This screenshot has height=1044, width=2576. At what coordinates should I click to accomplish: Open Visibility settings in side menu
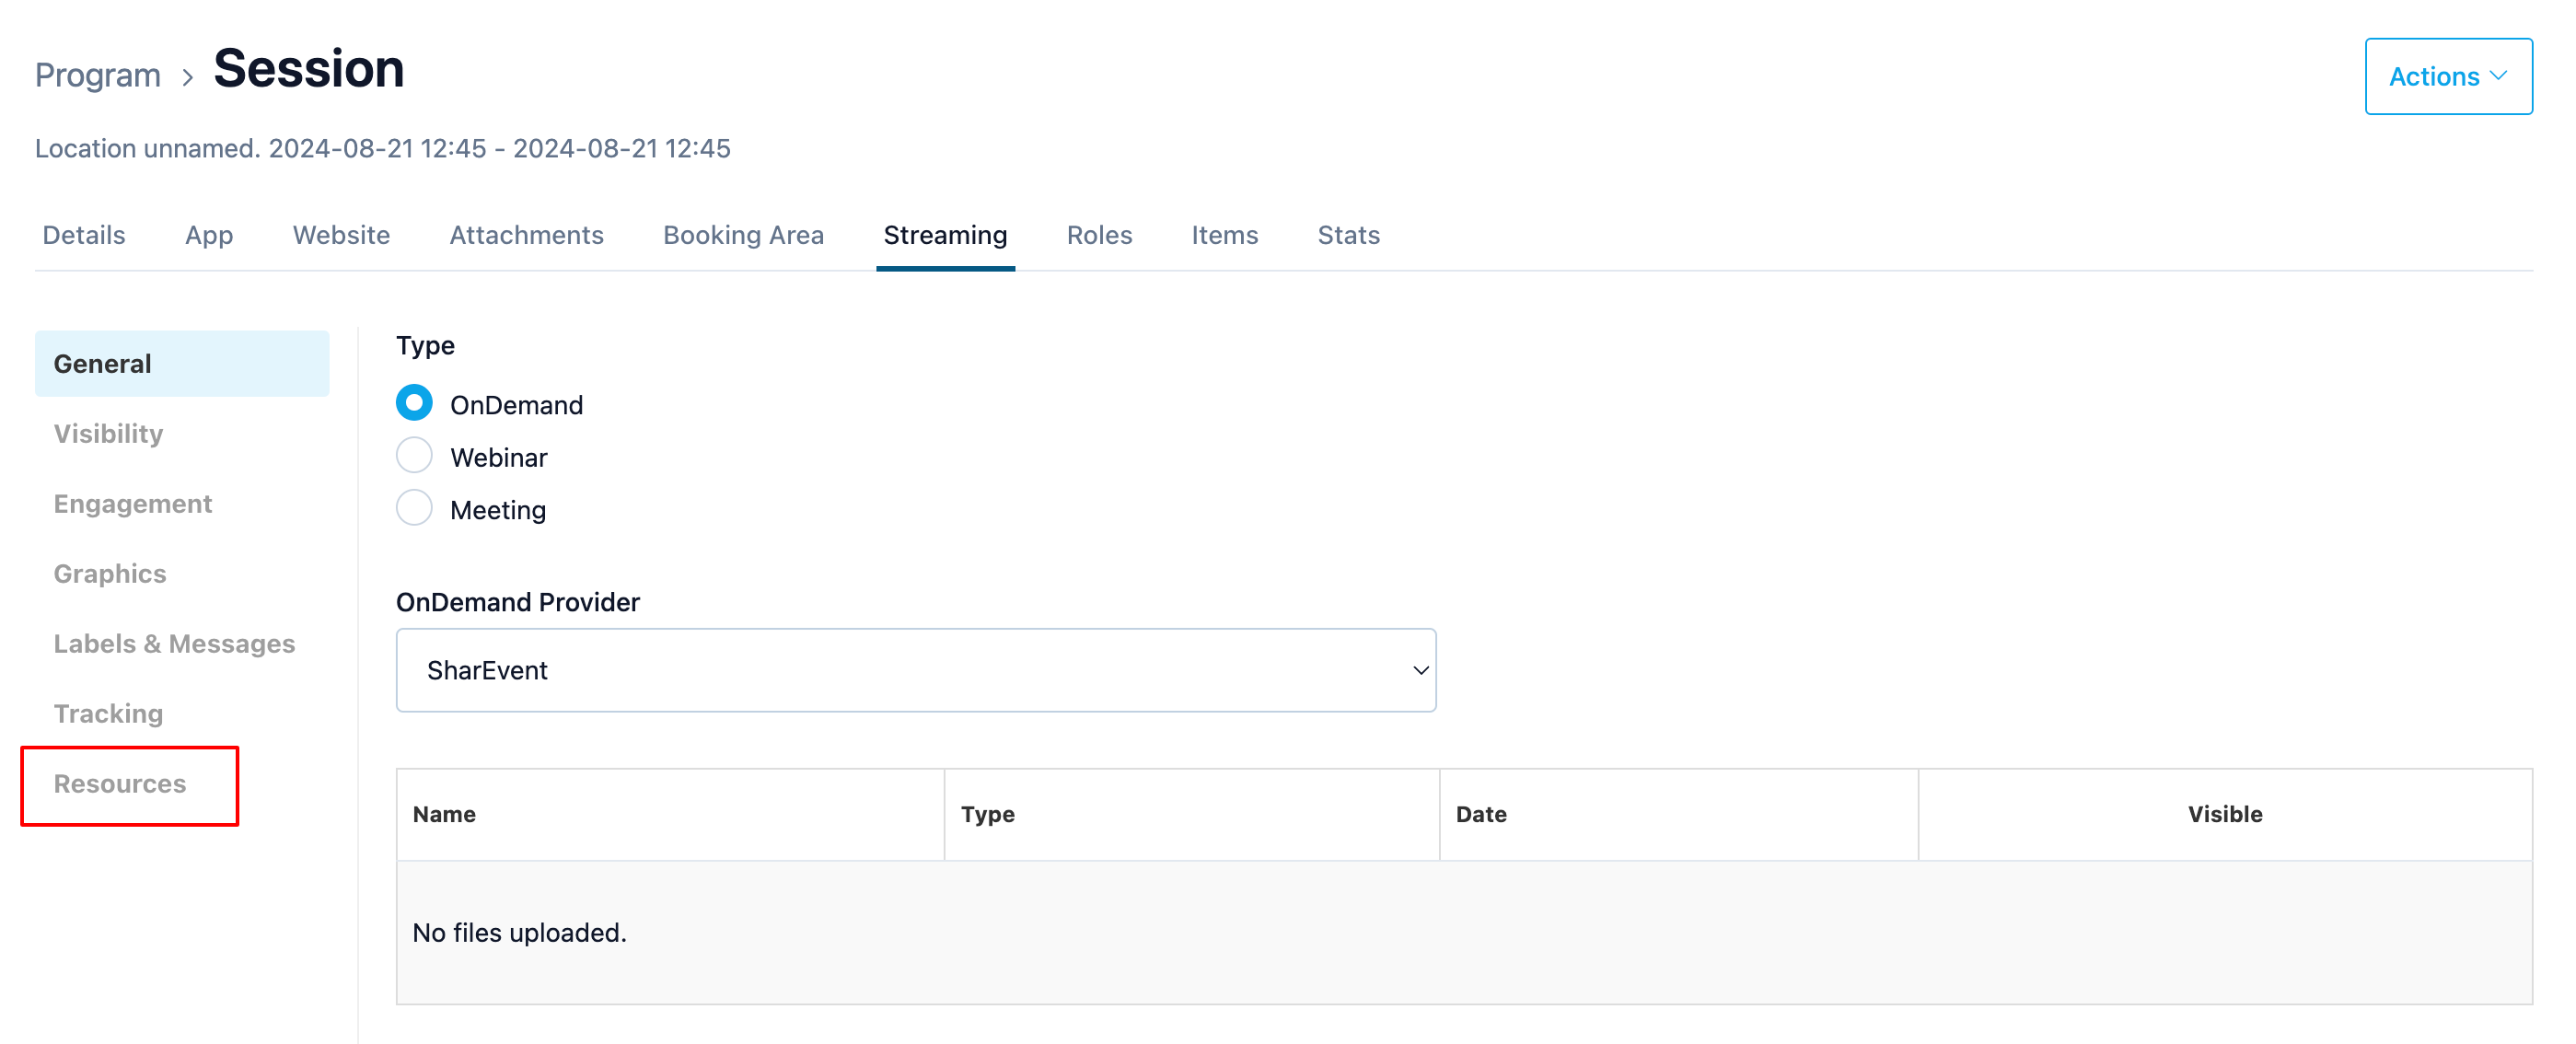tap(108, 434)
